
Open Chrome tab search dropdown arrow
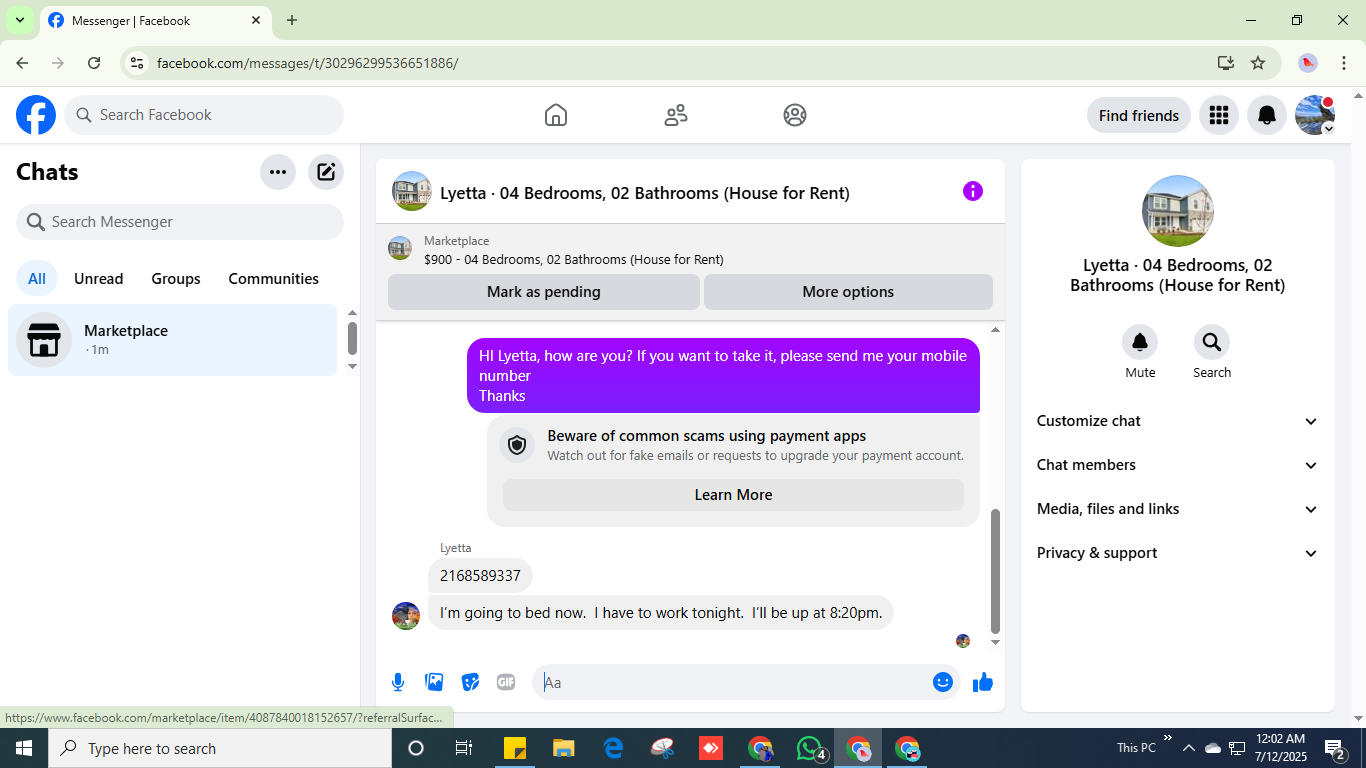tap(19, 20)
